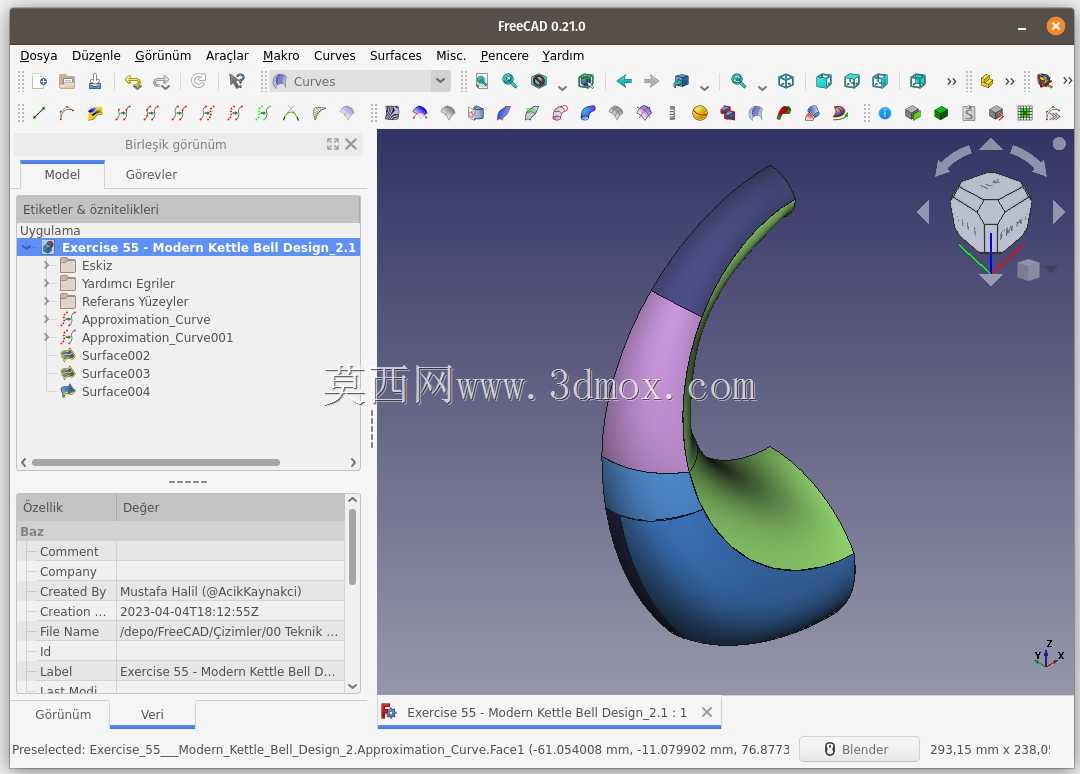
Task: Click the green grid icon
Action: tap(1025, 113)
